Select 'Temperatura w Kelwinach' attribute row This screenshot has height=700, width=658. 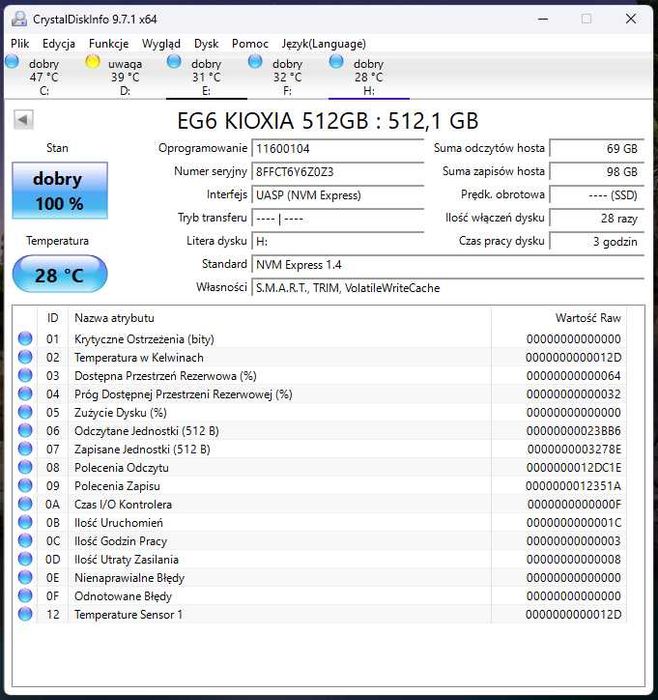click(320, 357)
